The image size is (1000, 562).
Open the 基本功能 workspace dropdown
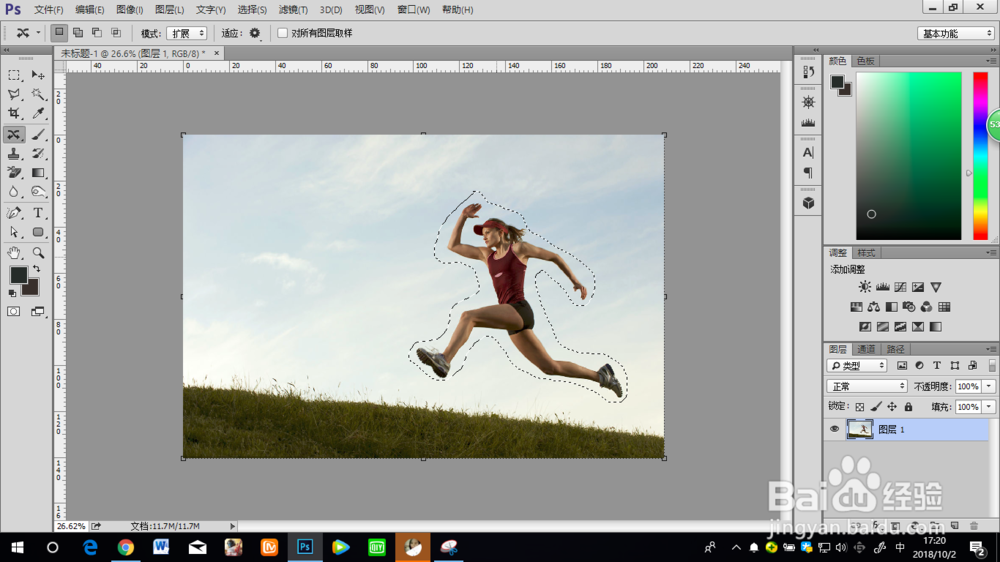pos(956,33)
